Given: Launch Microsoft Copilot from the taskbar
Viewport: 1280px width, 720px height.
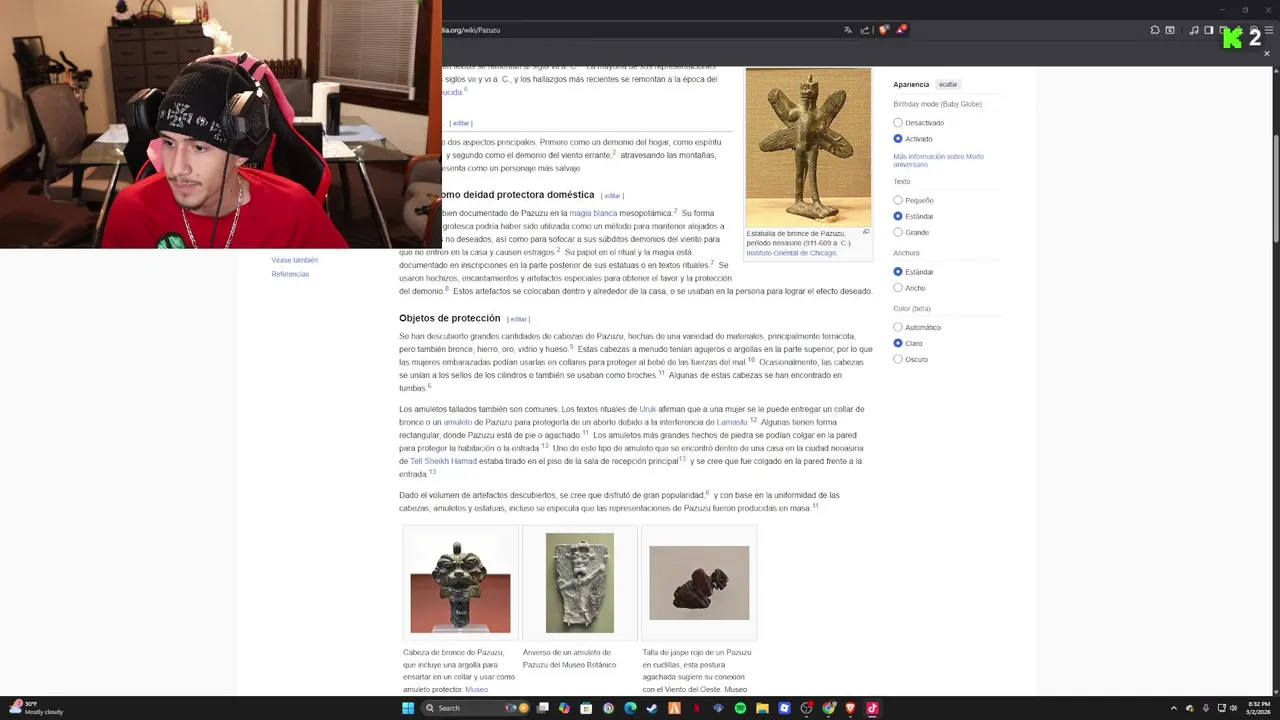Looking at the screenshot, I should pyautogui.click(x=564, y=708).
